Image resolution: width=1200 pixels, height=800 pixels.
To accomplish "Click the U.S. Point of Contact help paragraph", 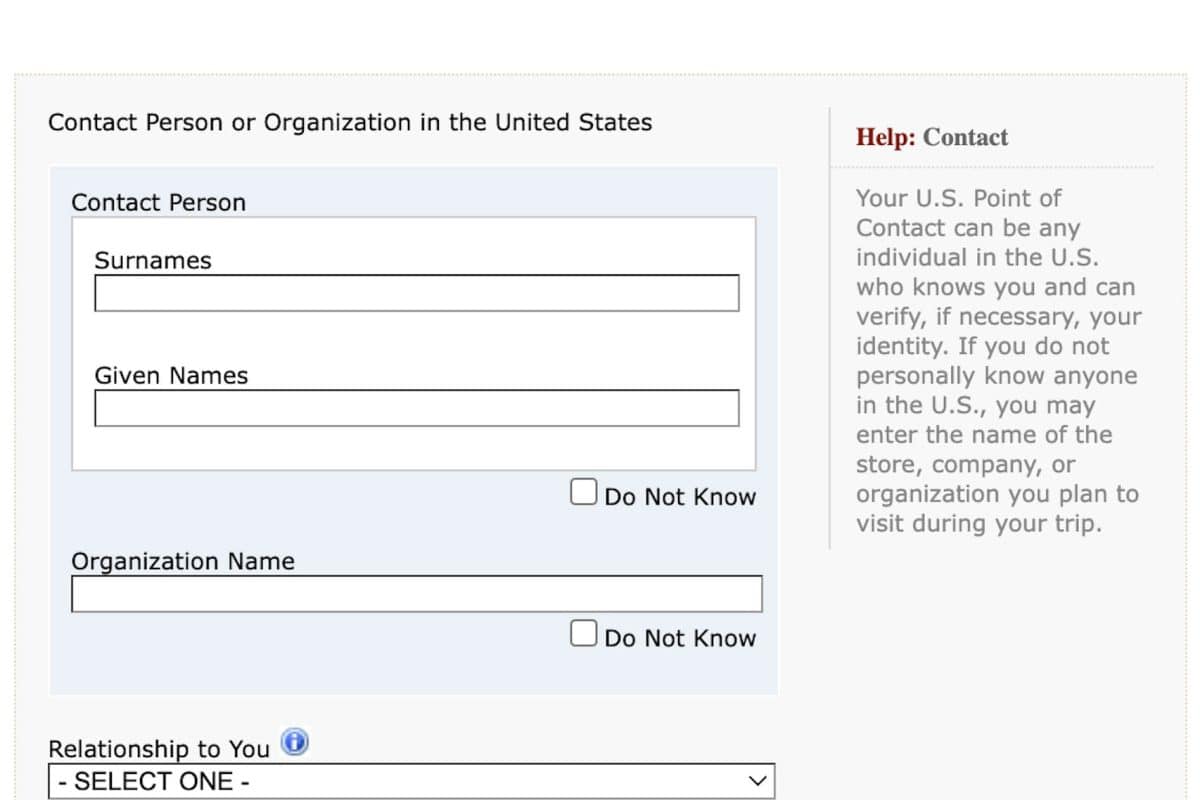I will [x=997, y=361].
